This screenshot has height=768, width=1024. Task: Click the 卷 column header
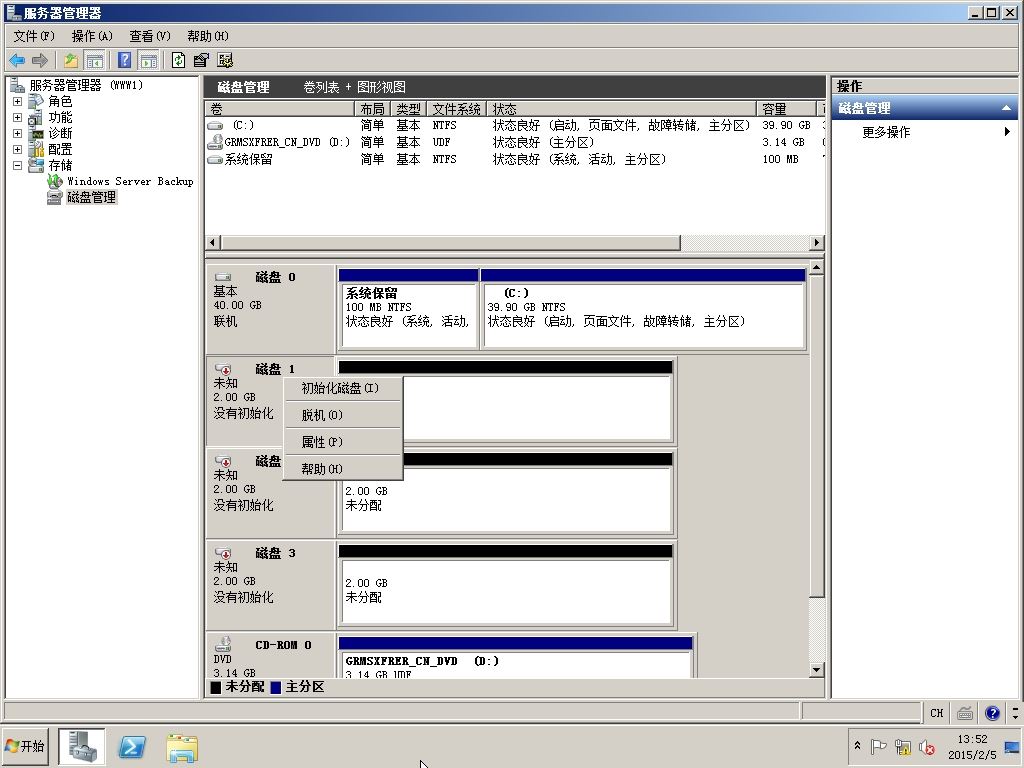coord(280,108)
